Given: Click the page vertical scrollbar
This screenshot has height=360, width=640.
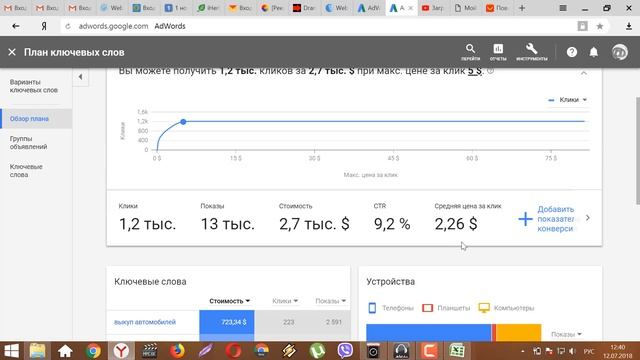Looking at the screenshot, I should 638,151.
